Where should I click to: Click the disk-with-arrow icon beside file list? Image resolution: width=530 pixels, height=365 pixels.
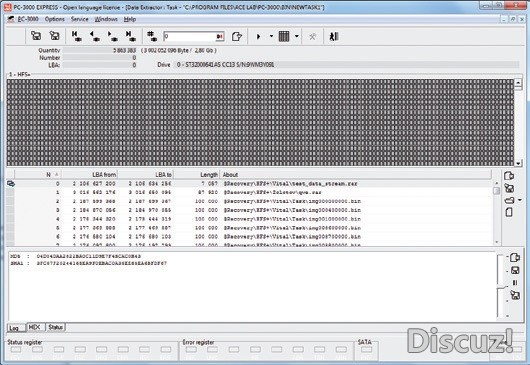509,188
